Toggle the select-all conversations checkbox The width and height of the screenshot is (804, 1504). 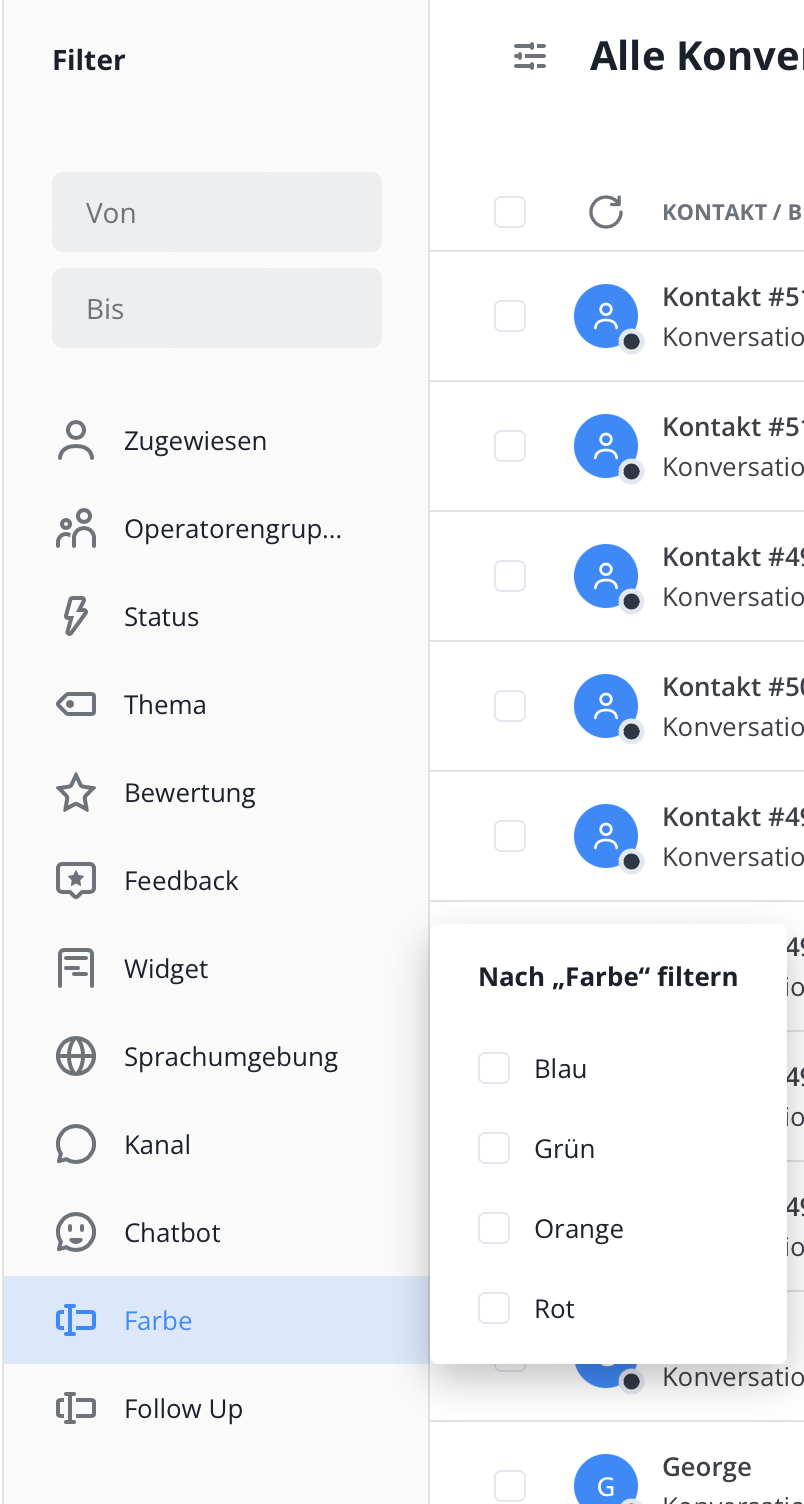(x=510, y=212)
